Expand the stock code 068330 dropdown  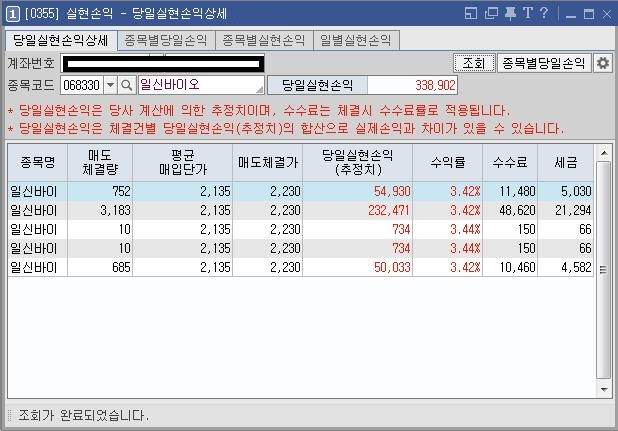(x=111, y=85)
